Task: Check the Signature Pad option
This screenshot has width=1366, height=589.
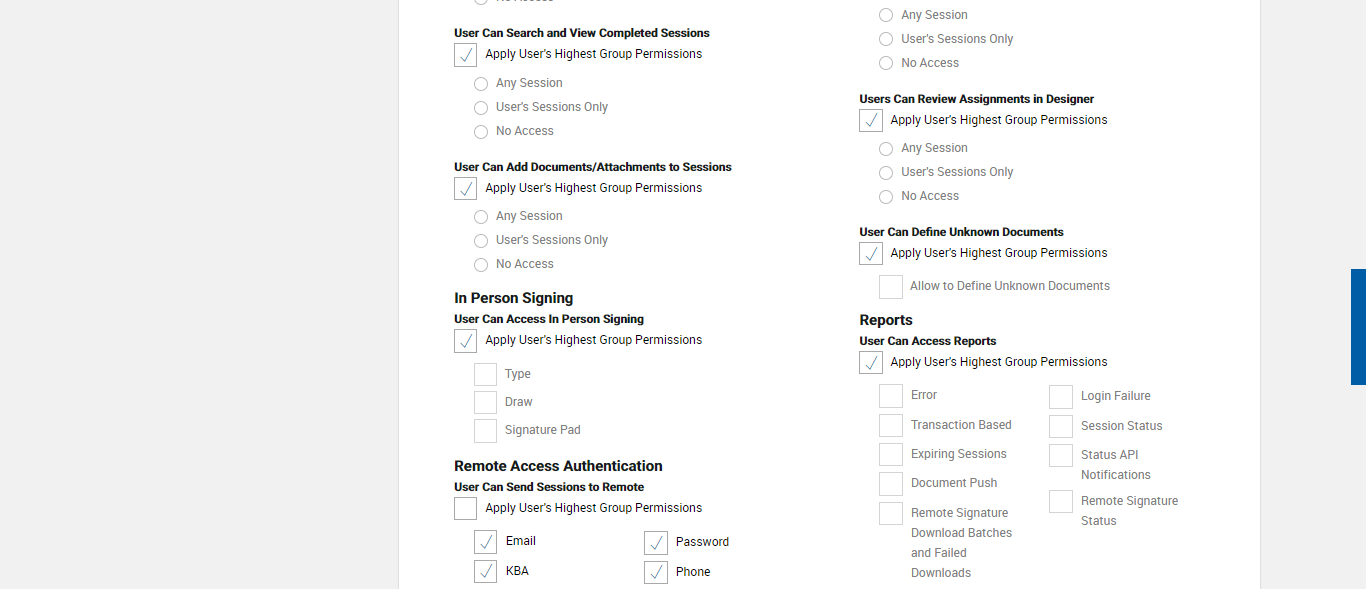Action: click(x=485, y=431)
